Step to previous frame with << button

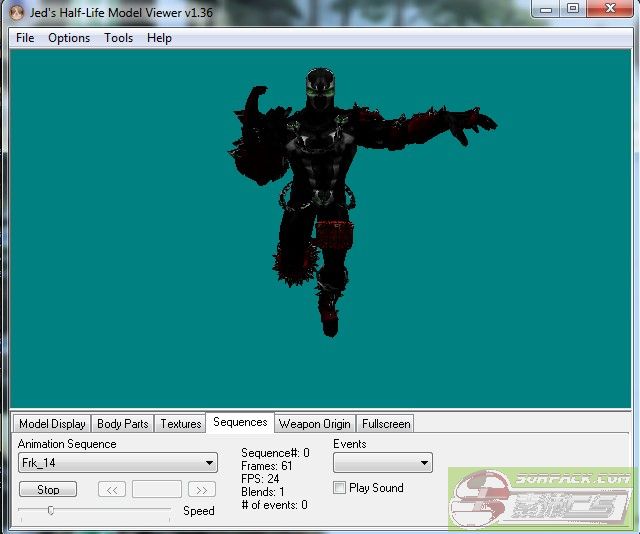(112, 490)
